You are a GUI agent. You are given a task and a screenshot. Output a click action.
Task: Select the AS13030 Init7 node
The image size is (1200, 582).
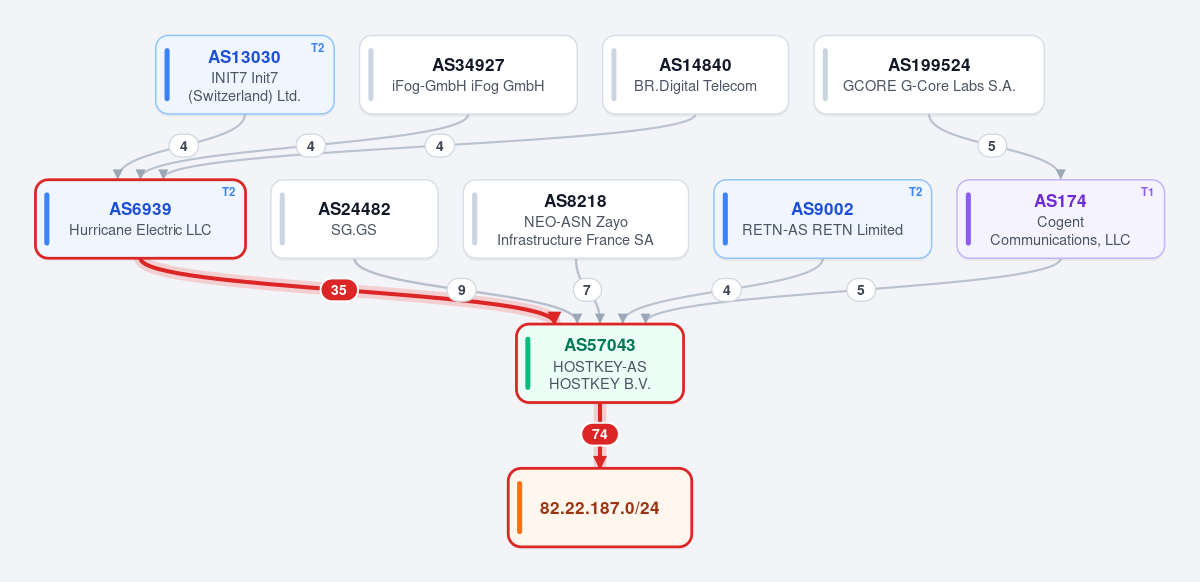(245, 75)
